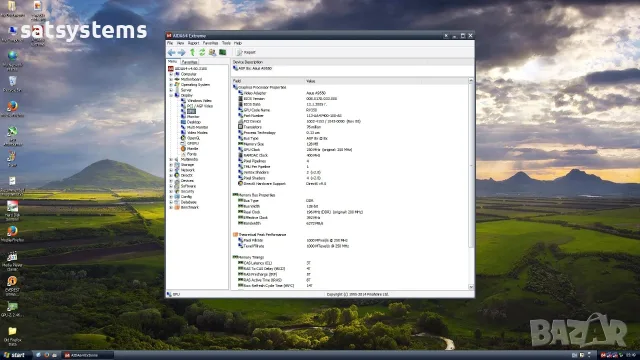Click the Software tree node icon

coord(177,186)
